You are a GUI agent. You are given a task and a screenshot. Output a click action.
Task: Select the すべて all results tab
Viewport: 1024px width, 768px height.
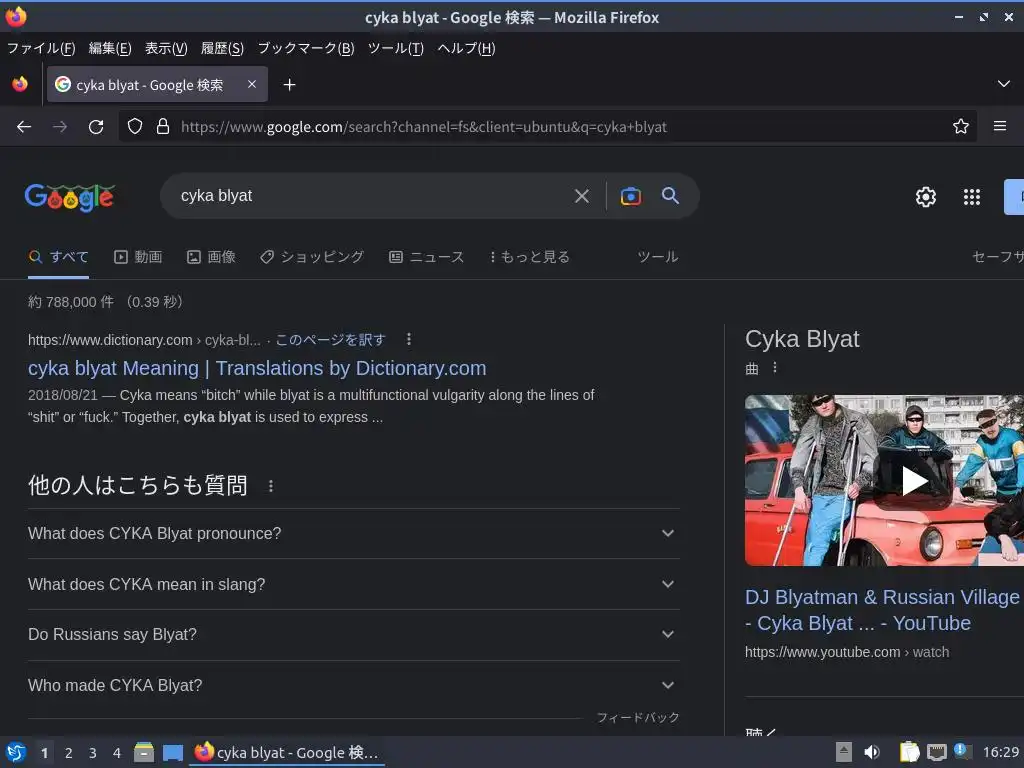click(58, 257)
